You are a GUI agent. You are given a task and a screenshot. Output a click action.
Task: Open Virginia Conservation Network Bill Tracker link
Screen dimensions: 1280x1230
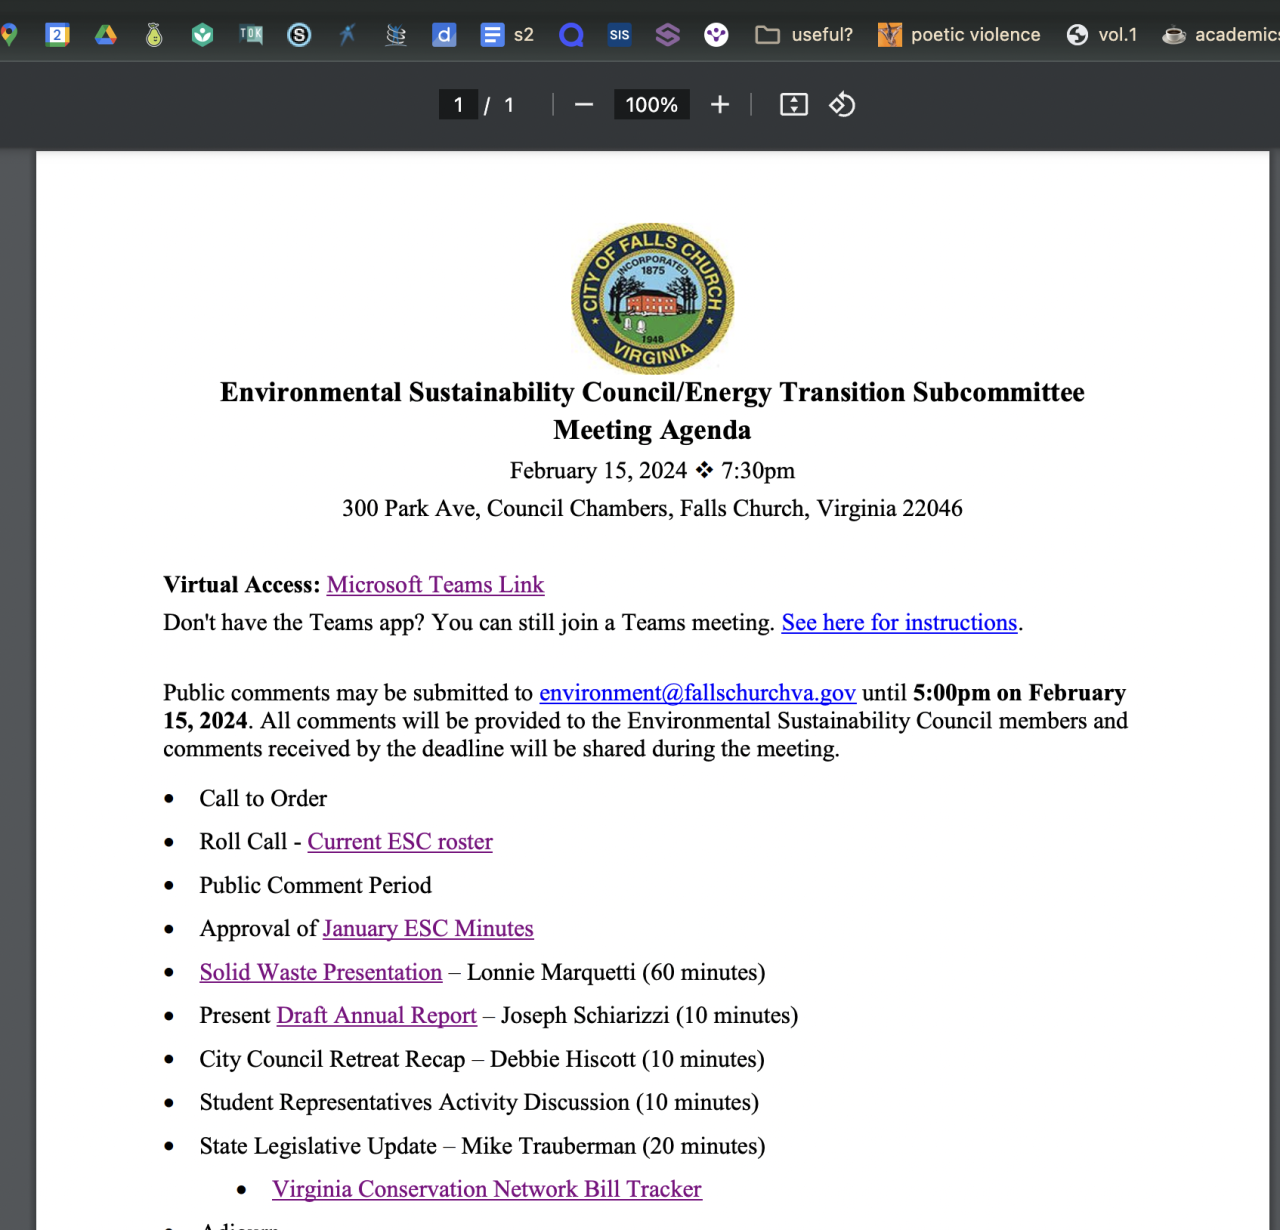click(487, 1190)
